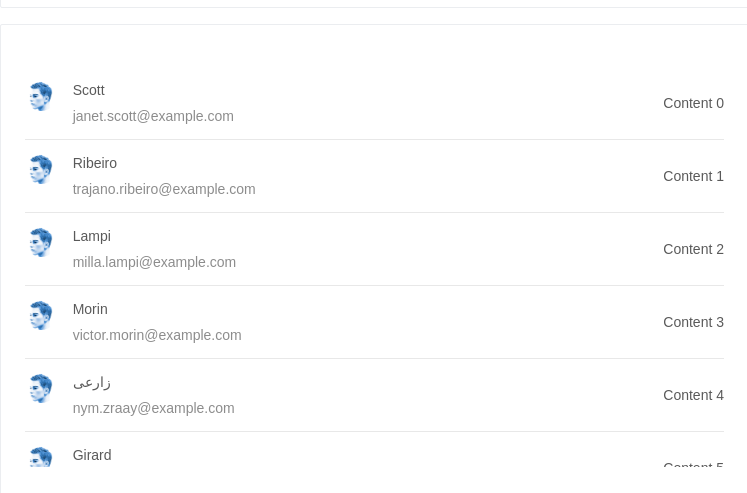Viewport: 747px width, 493px height.
Task: Click the Content 0 label
Action: click(693, 103)
